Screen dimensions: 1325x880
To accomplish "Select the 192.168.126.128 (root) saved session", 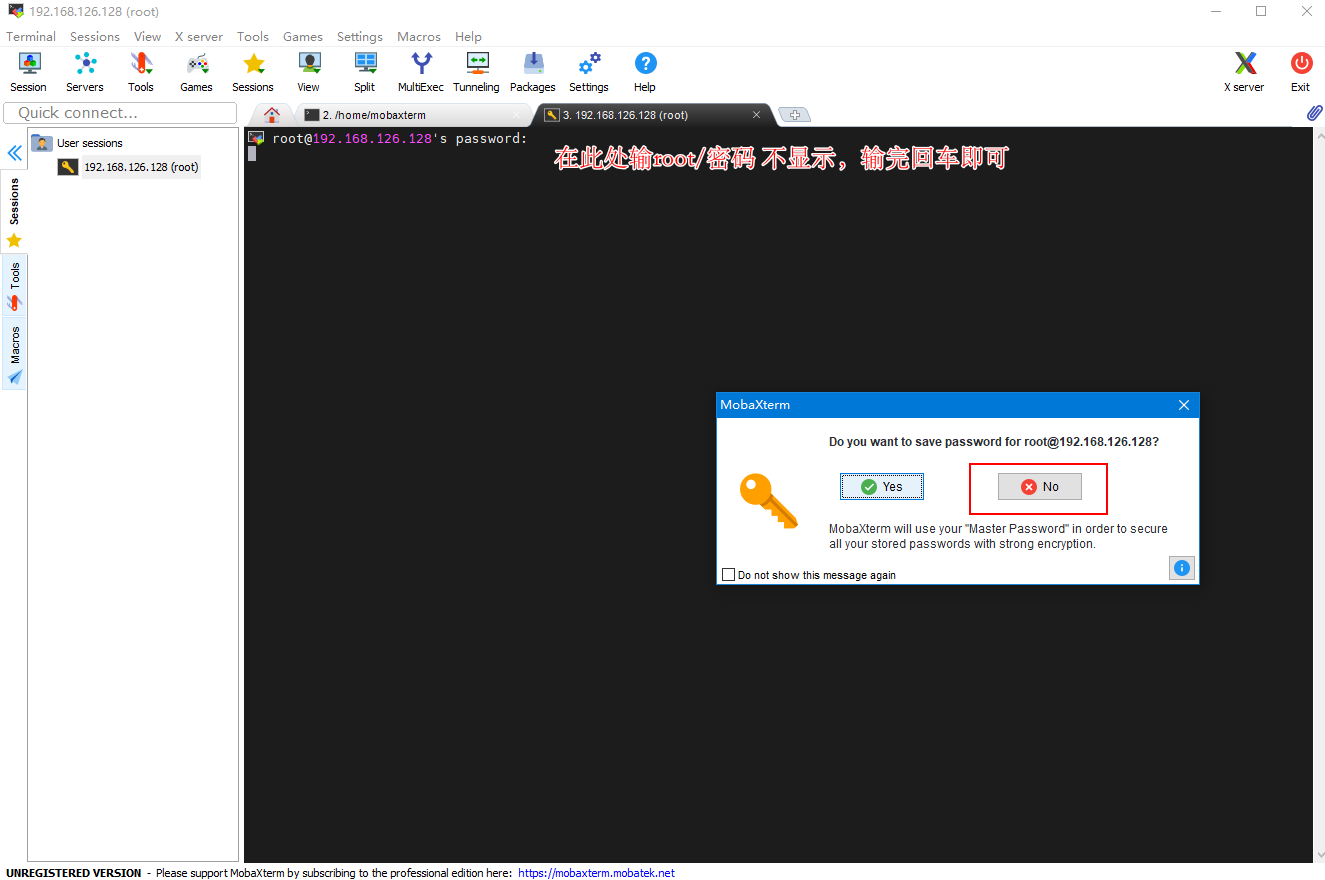I will pos(129,167).
